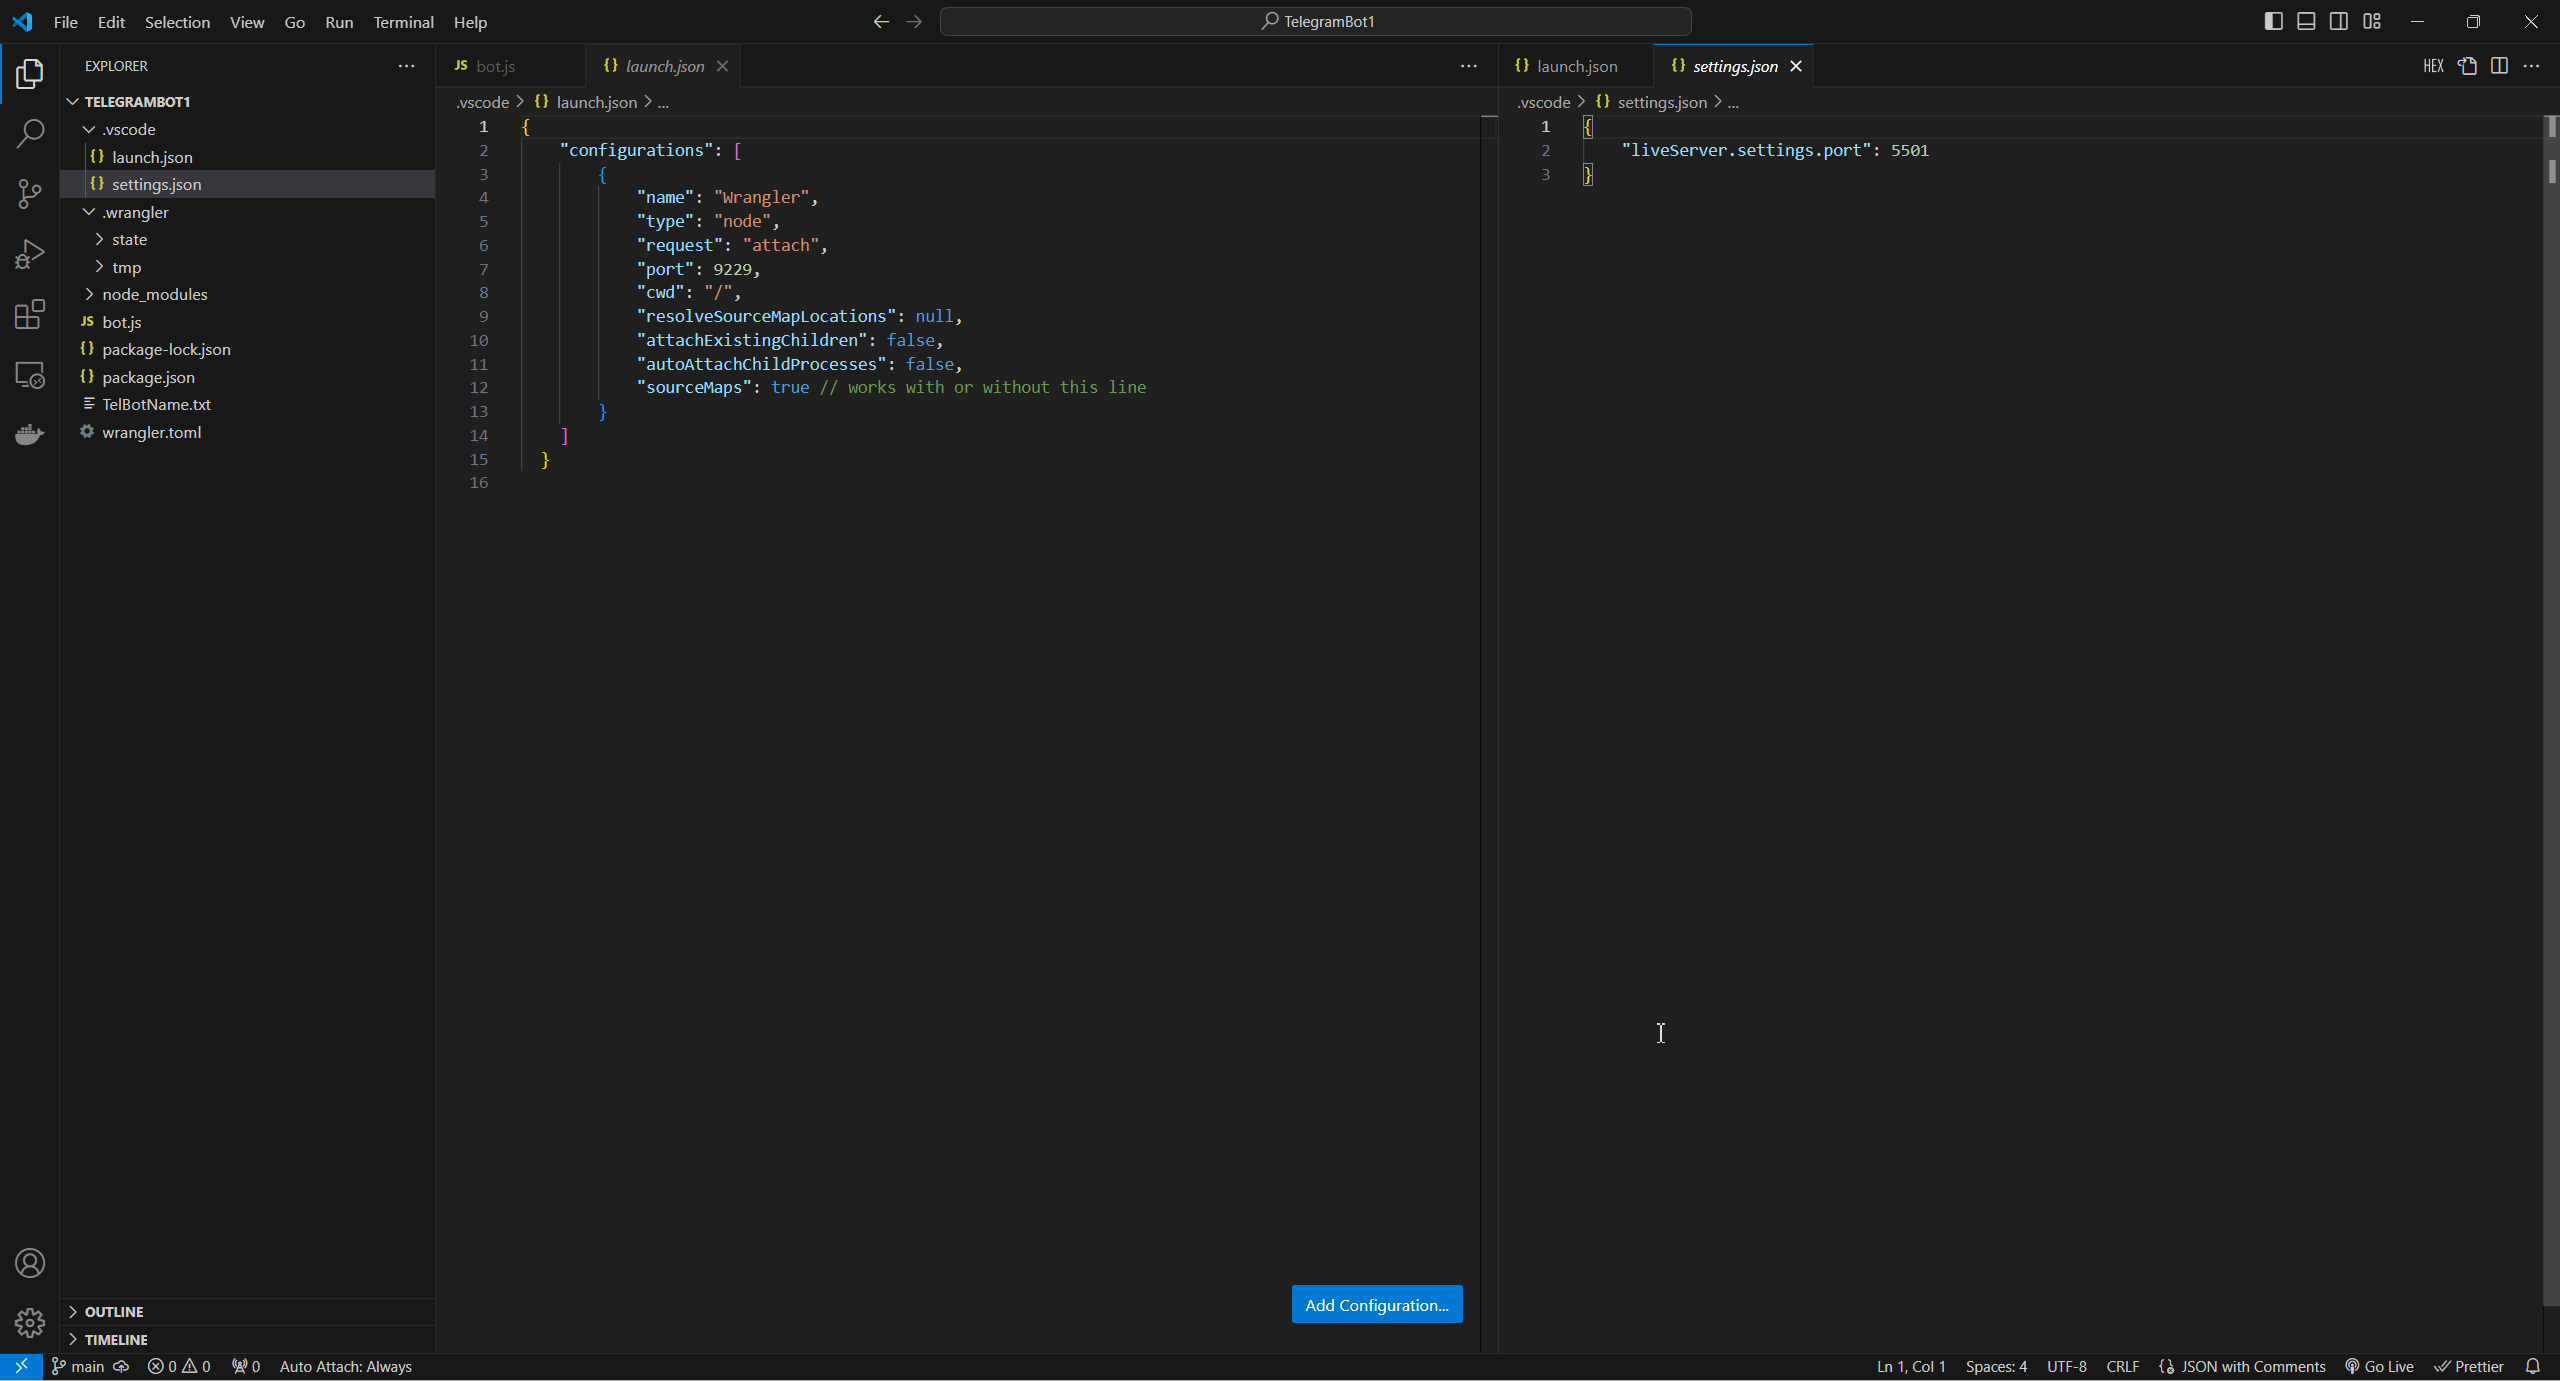
Task: Open the Source Control view
Action: tap(30, 194)
